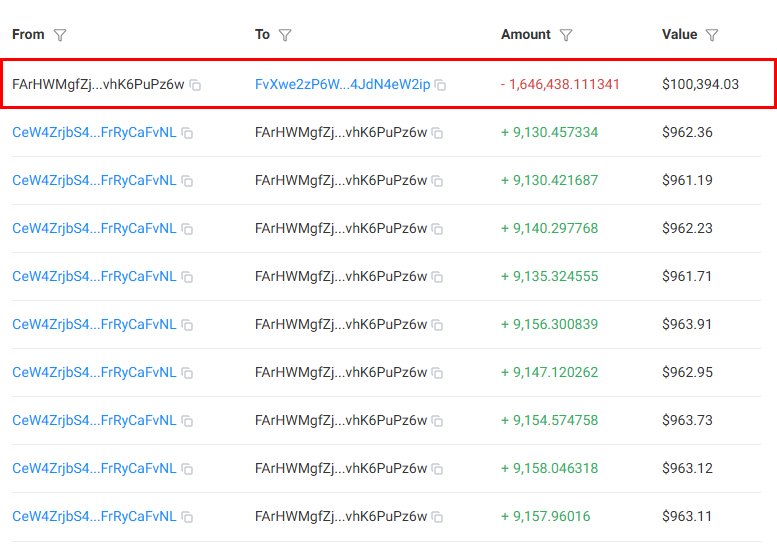
Task: Copy the To address in the $961.19 row
Action: pyautogui.click(x=438, y=181)
